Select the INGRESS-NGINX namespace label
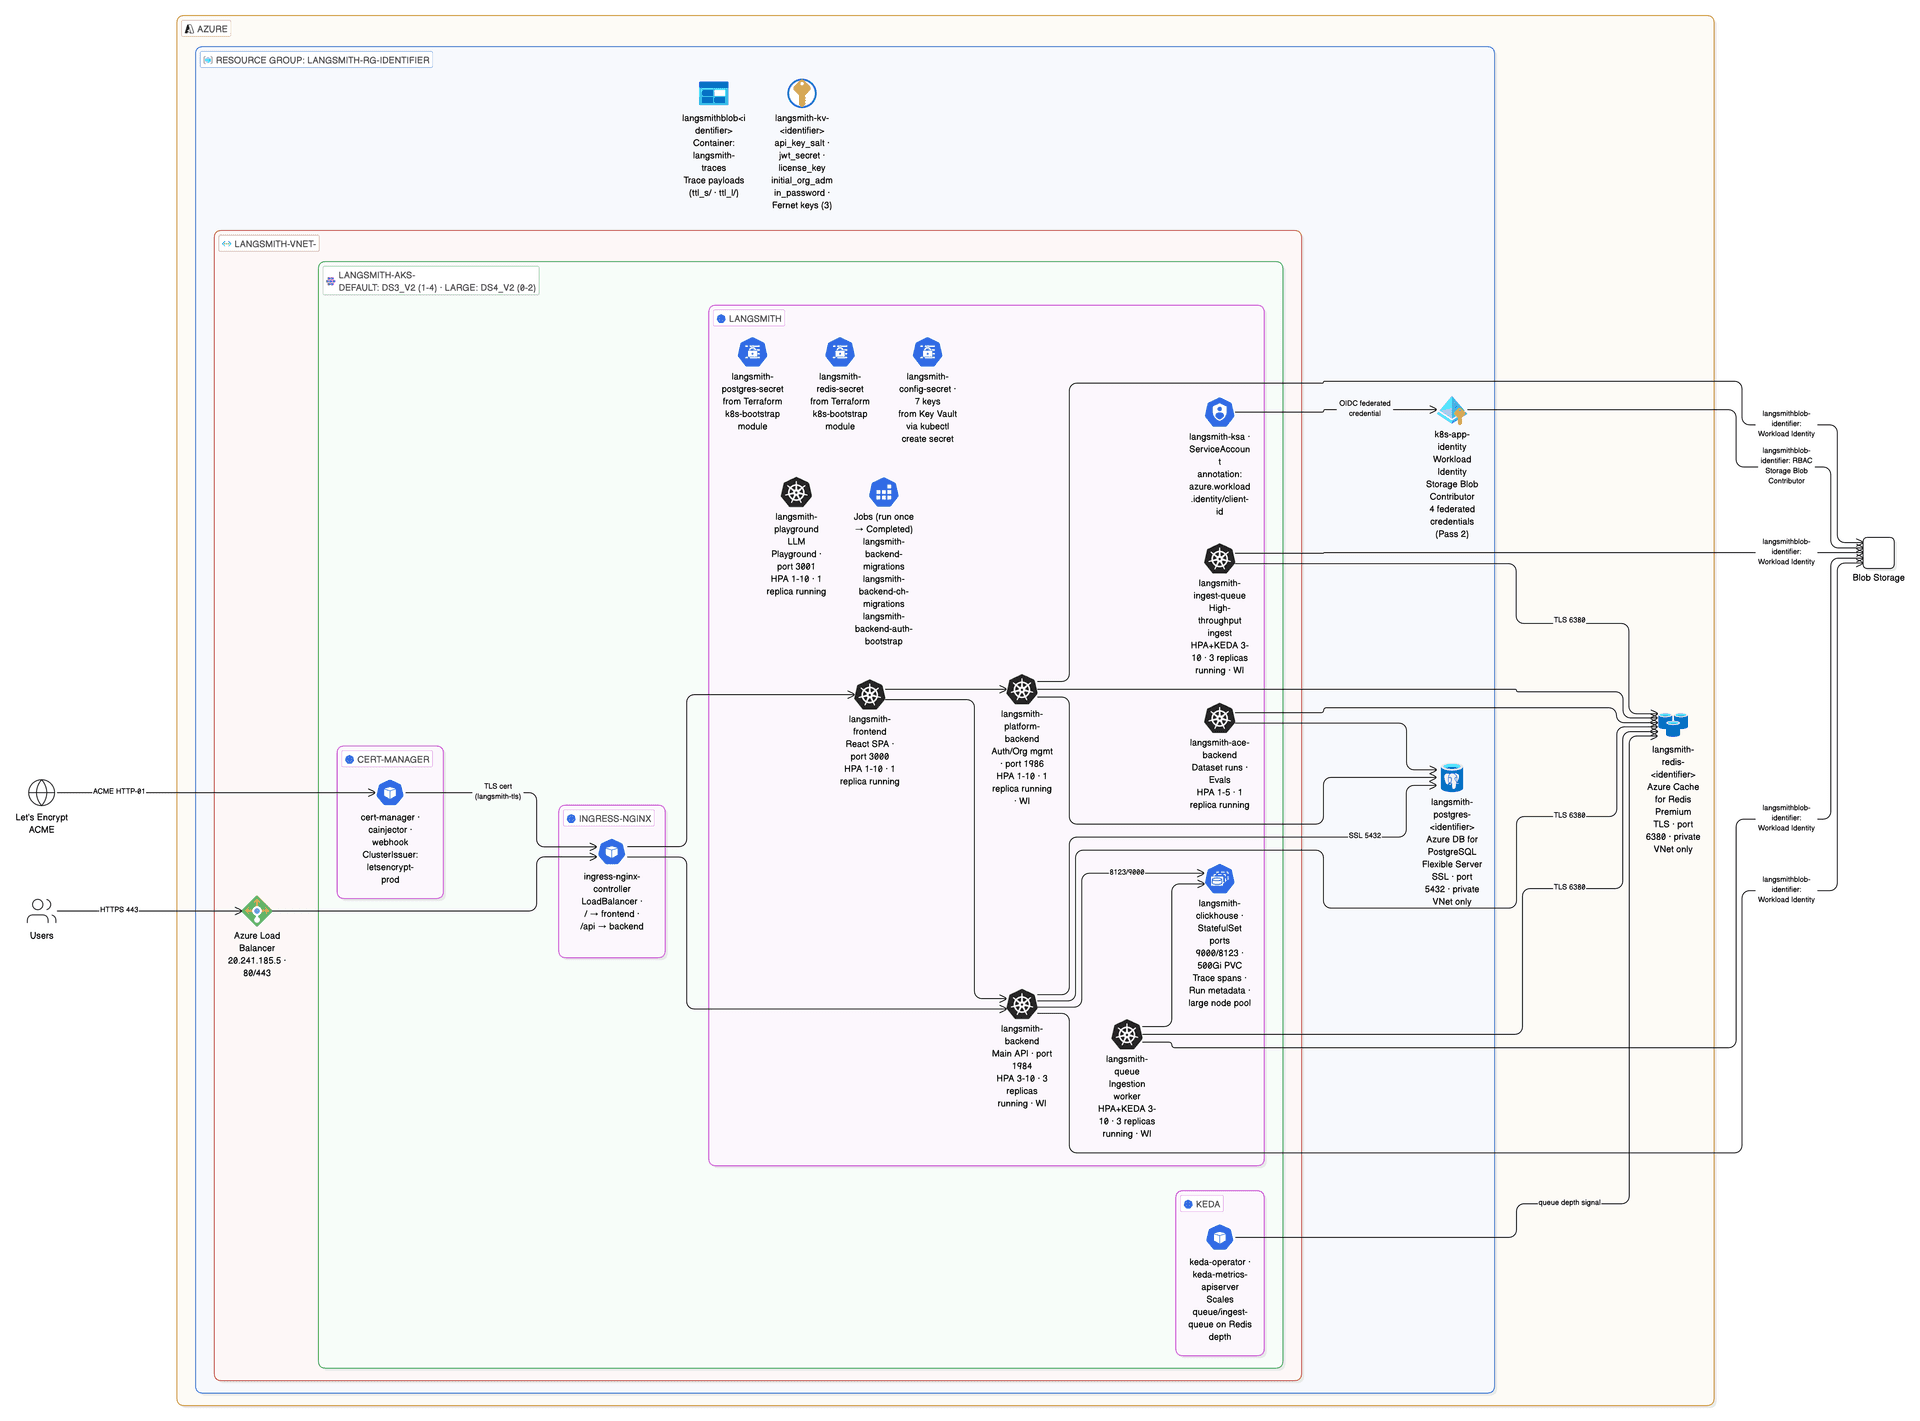 click(609, 819)
